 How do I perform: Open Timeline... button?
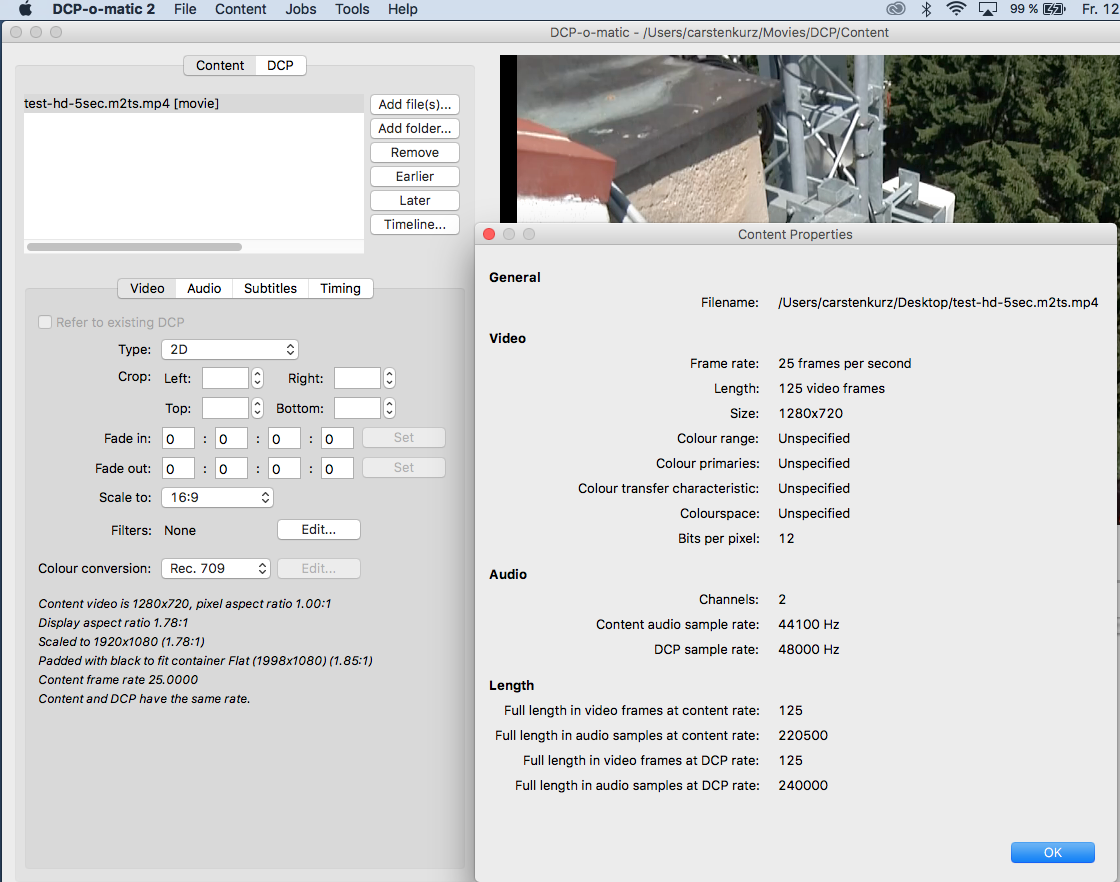(414, 224)
